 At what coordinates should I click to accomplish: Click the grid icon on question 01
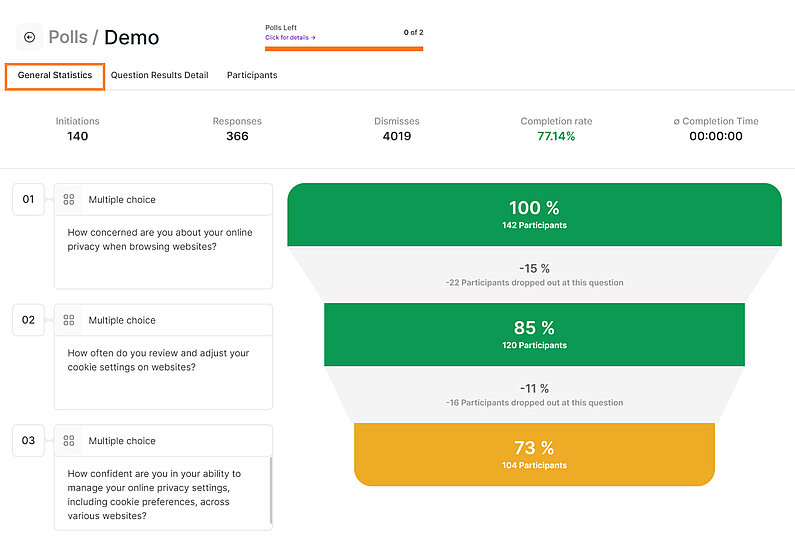click(x=69, y=200)
